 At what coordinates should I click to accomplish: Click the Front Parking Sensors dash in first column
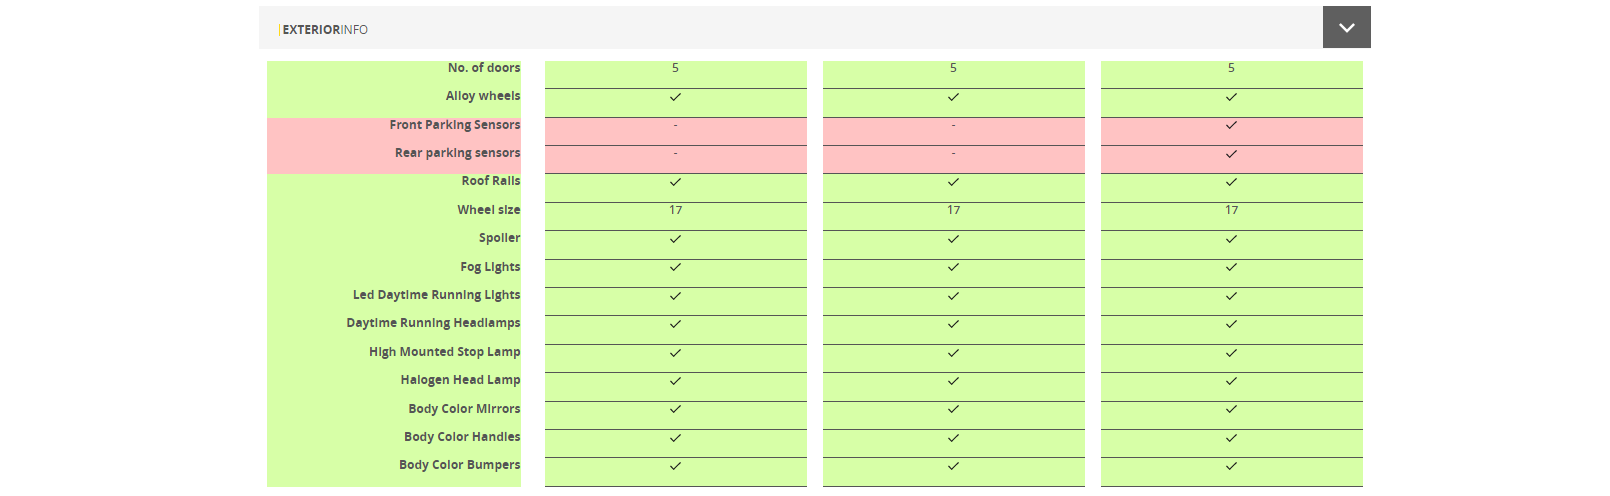[x=675, y=125]
